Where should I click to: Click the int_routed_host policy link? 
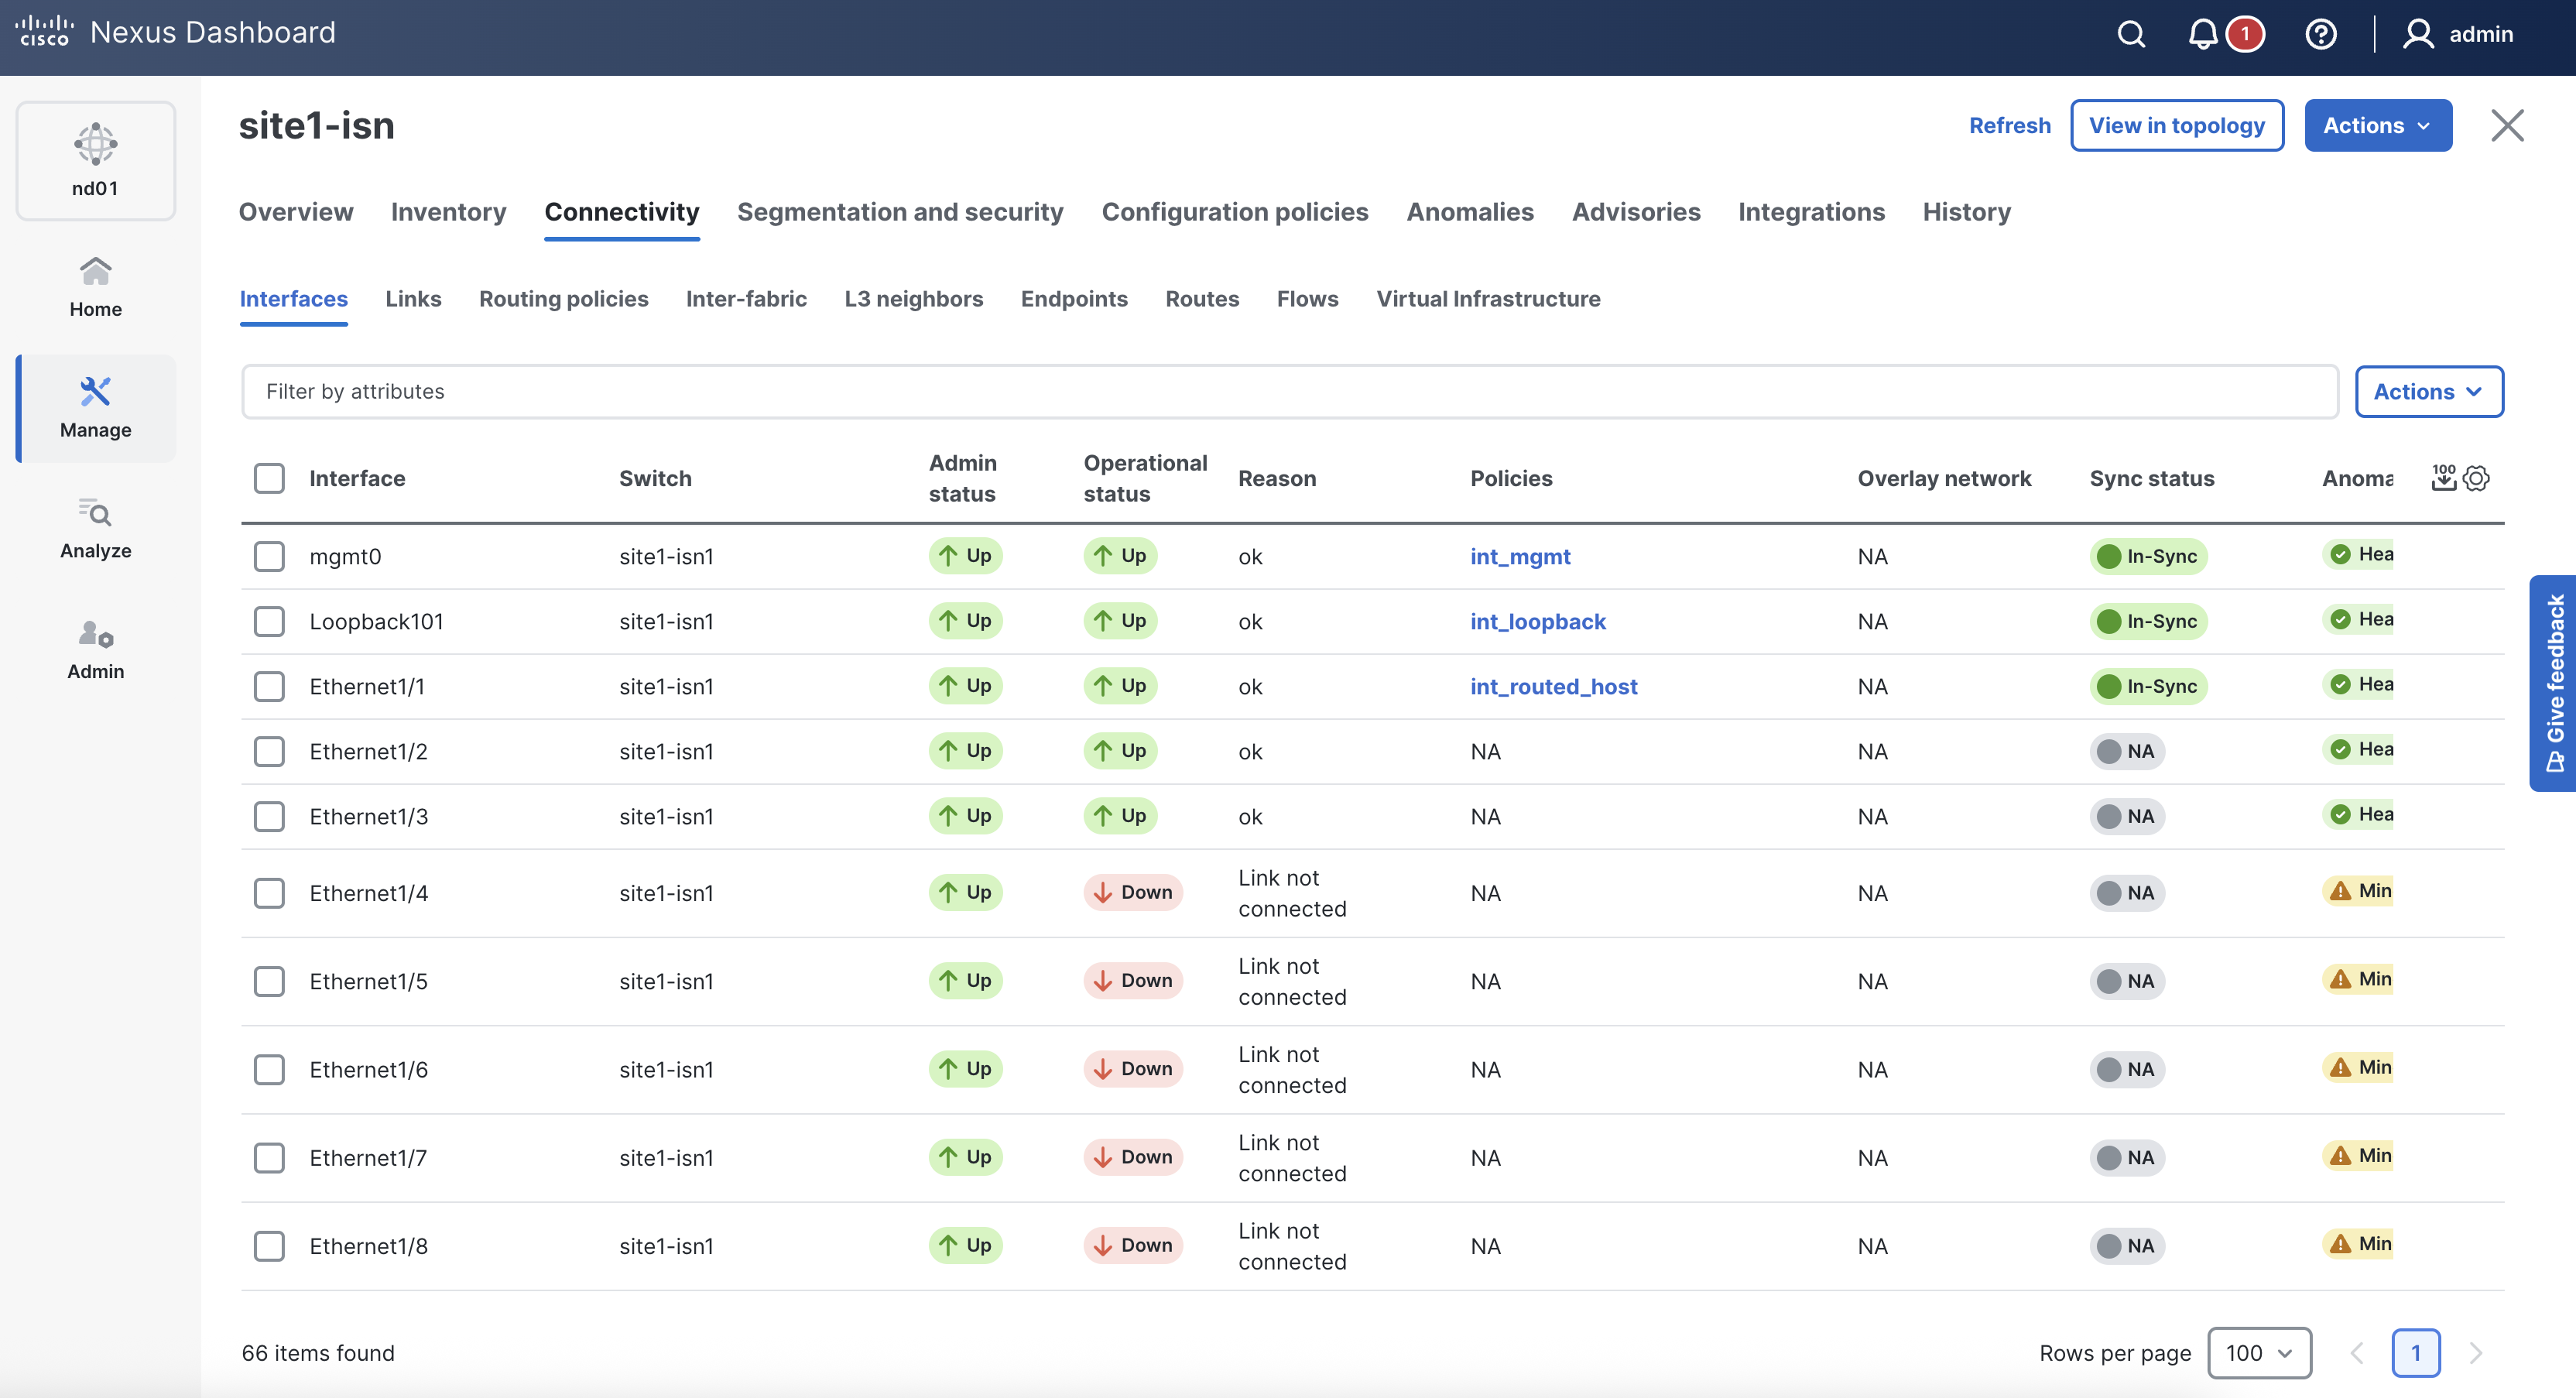click(1553, 686)
